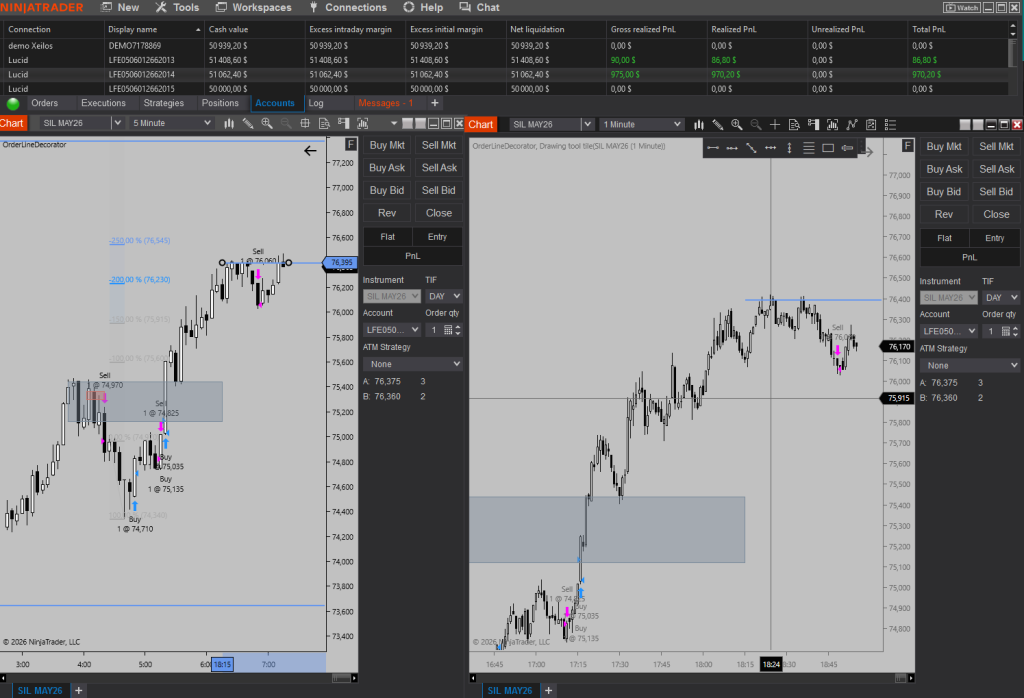This screenshot has height=698, width=1024.
Task: Open the Workspaces menu
Action: tap(255, 7)
